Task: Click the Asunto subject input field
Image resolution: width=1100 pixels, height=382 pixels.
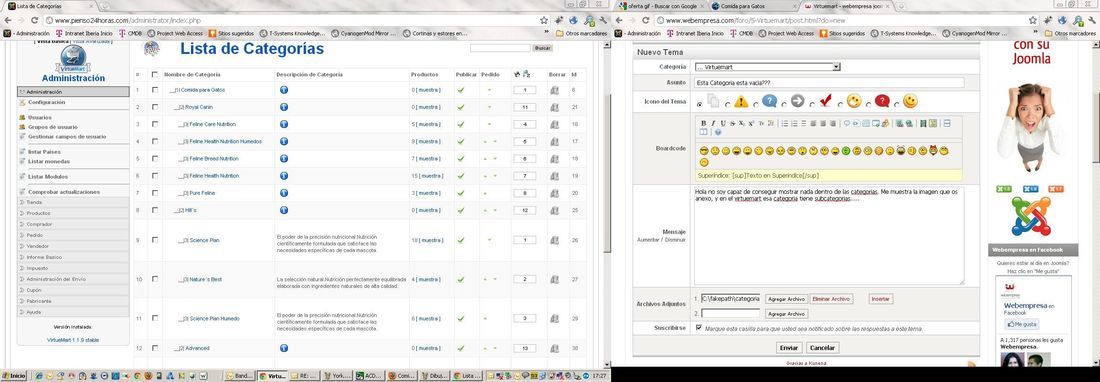Action: tap(829, 83)
